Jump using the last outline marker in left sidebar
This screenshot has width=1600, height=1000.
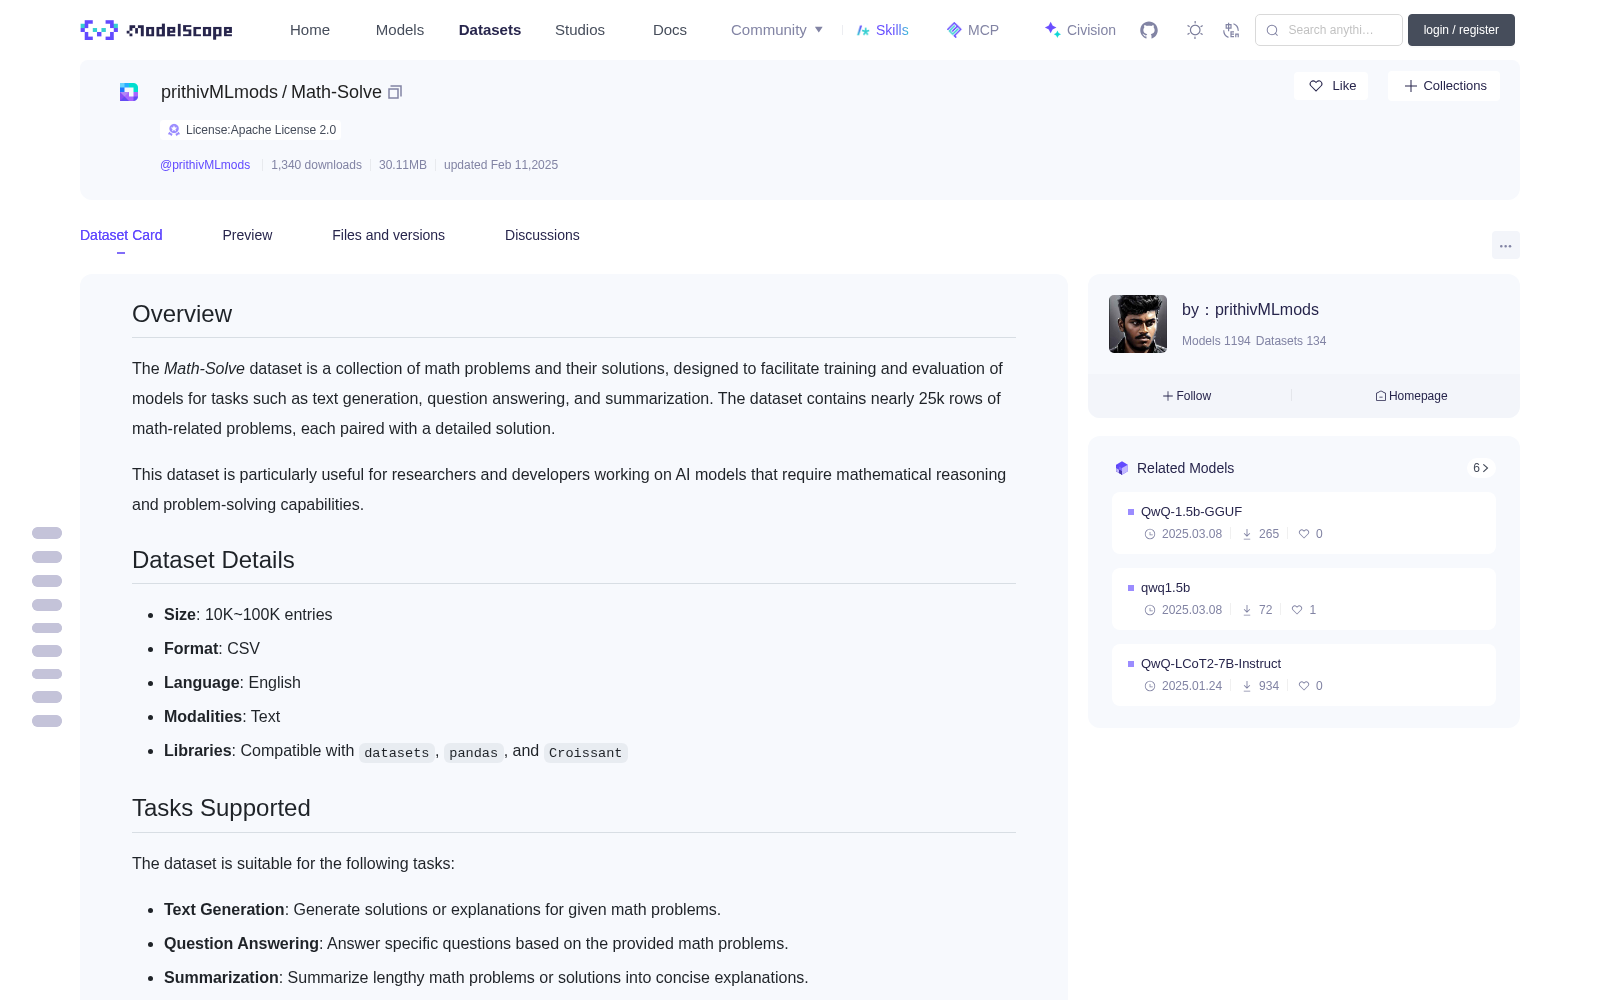tap(47, 721)
